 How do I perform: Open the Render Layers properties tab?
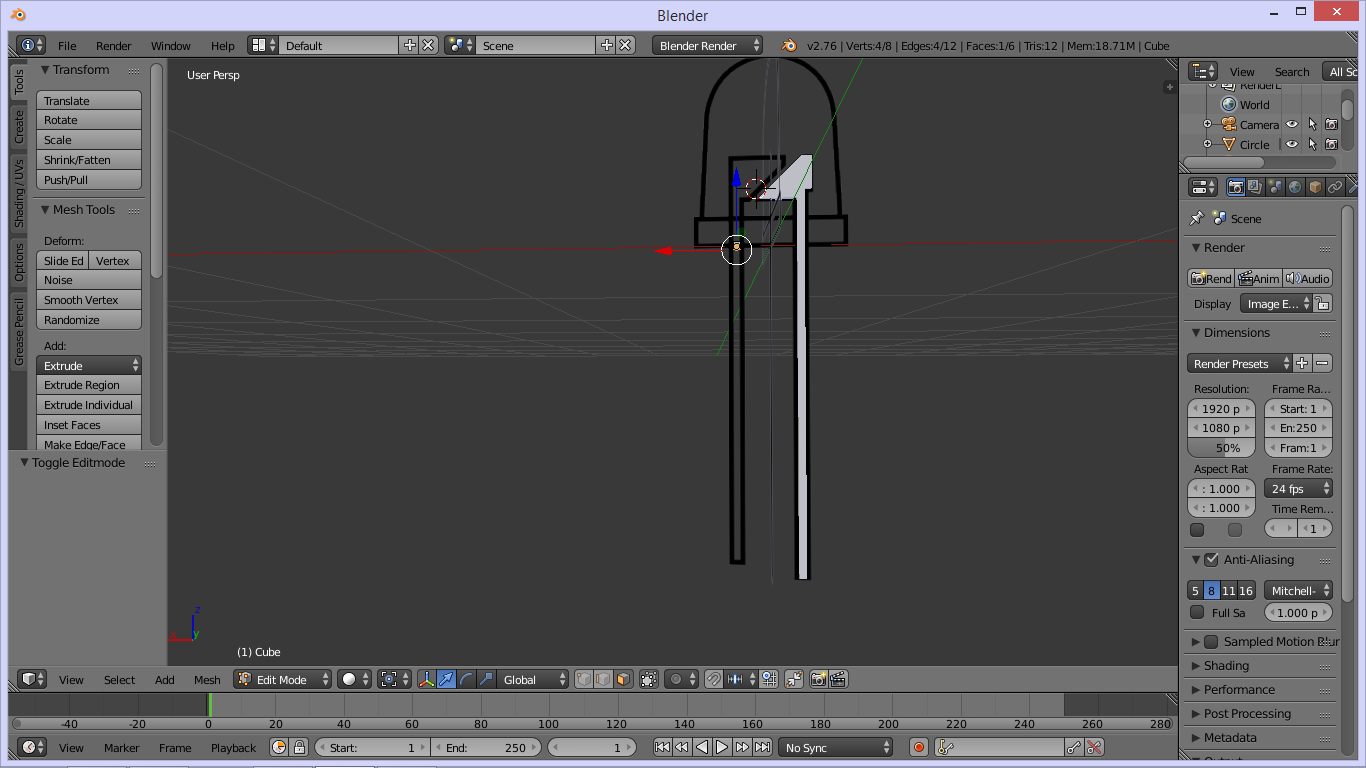click(1256, 187)
